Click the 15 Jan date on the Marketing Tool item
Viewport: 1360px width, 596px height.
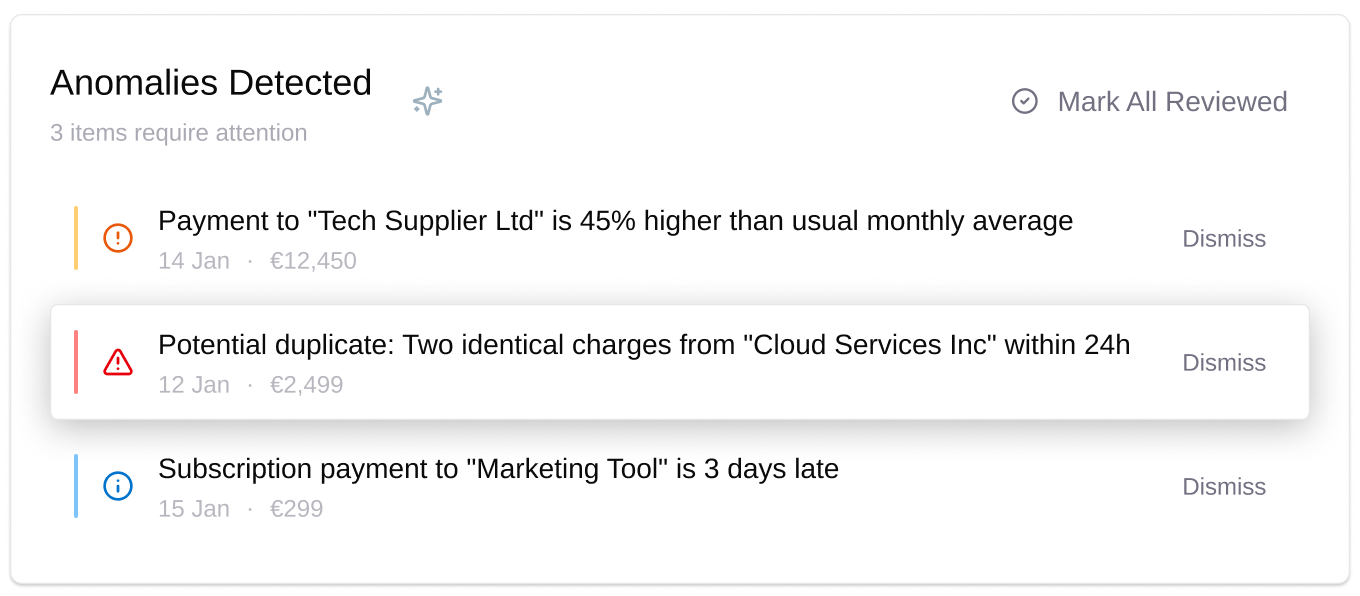click(194, 509)
